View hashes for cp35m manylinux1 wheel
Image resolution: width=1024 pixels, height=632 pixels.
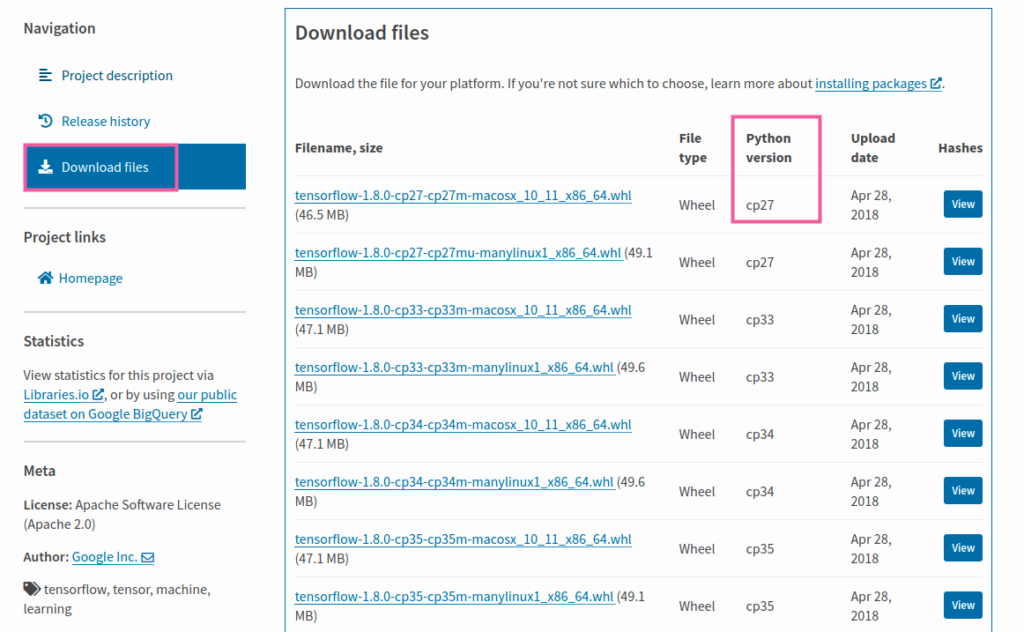coord(963,605)
